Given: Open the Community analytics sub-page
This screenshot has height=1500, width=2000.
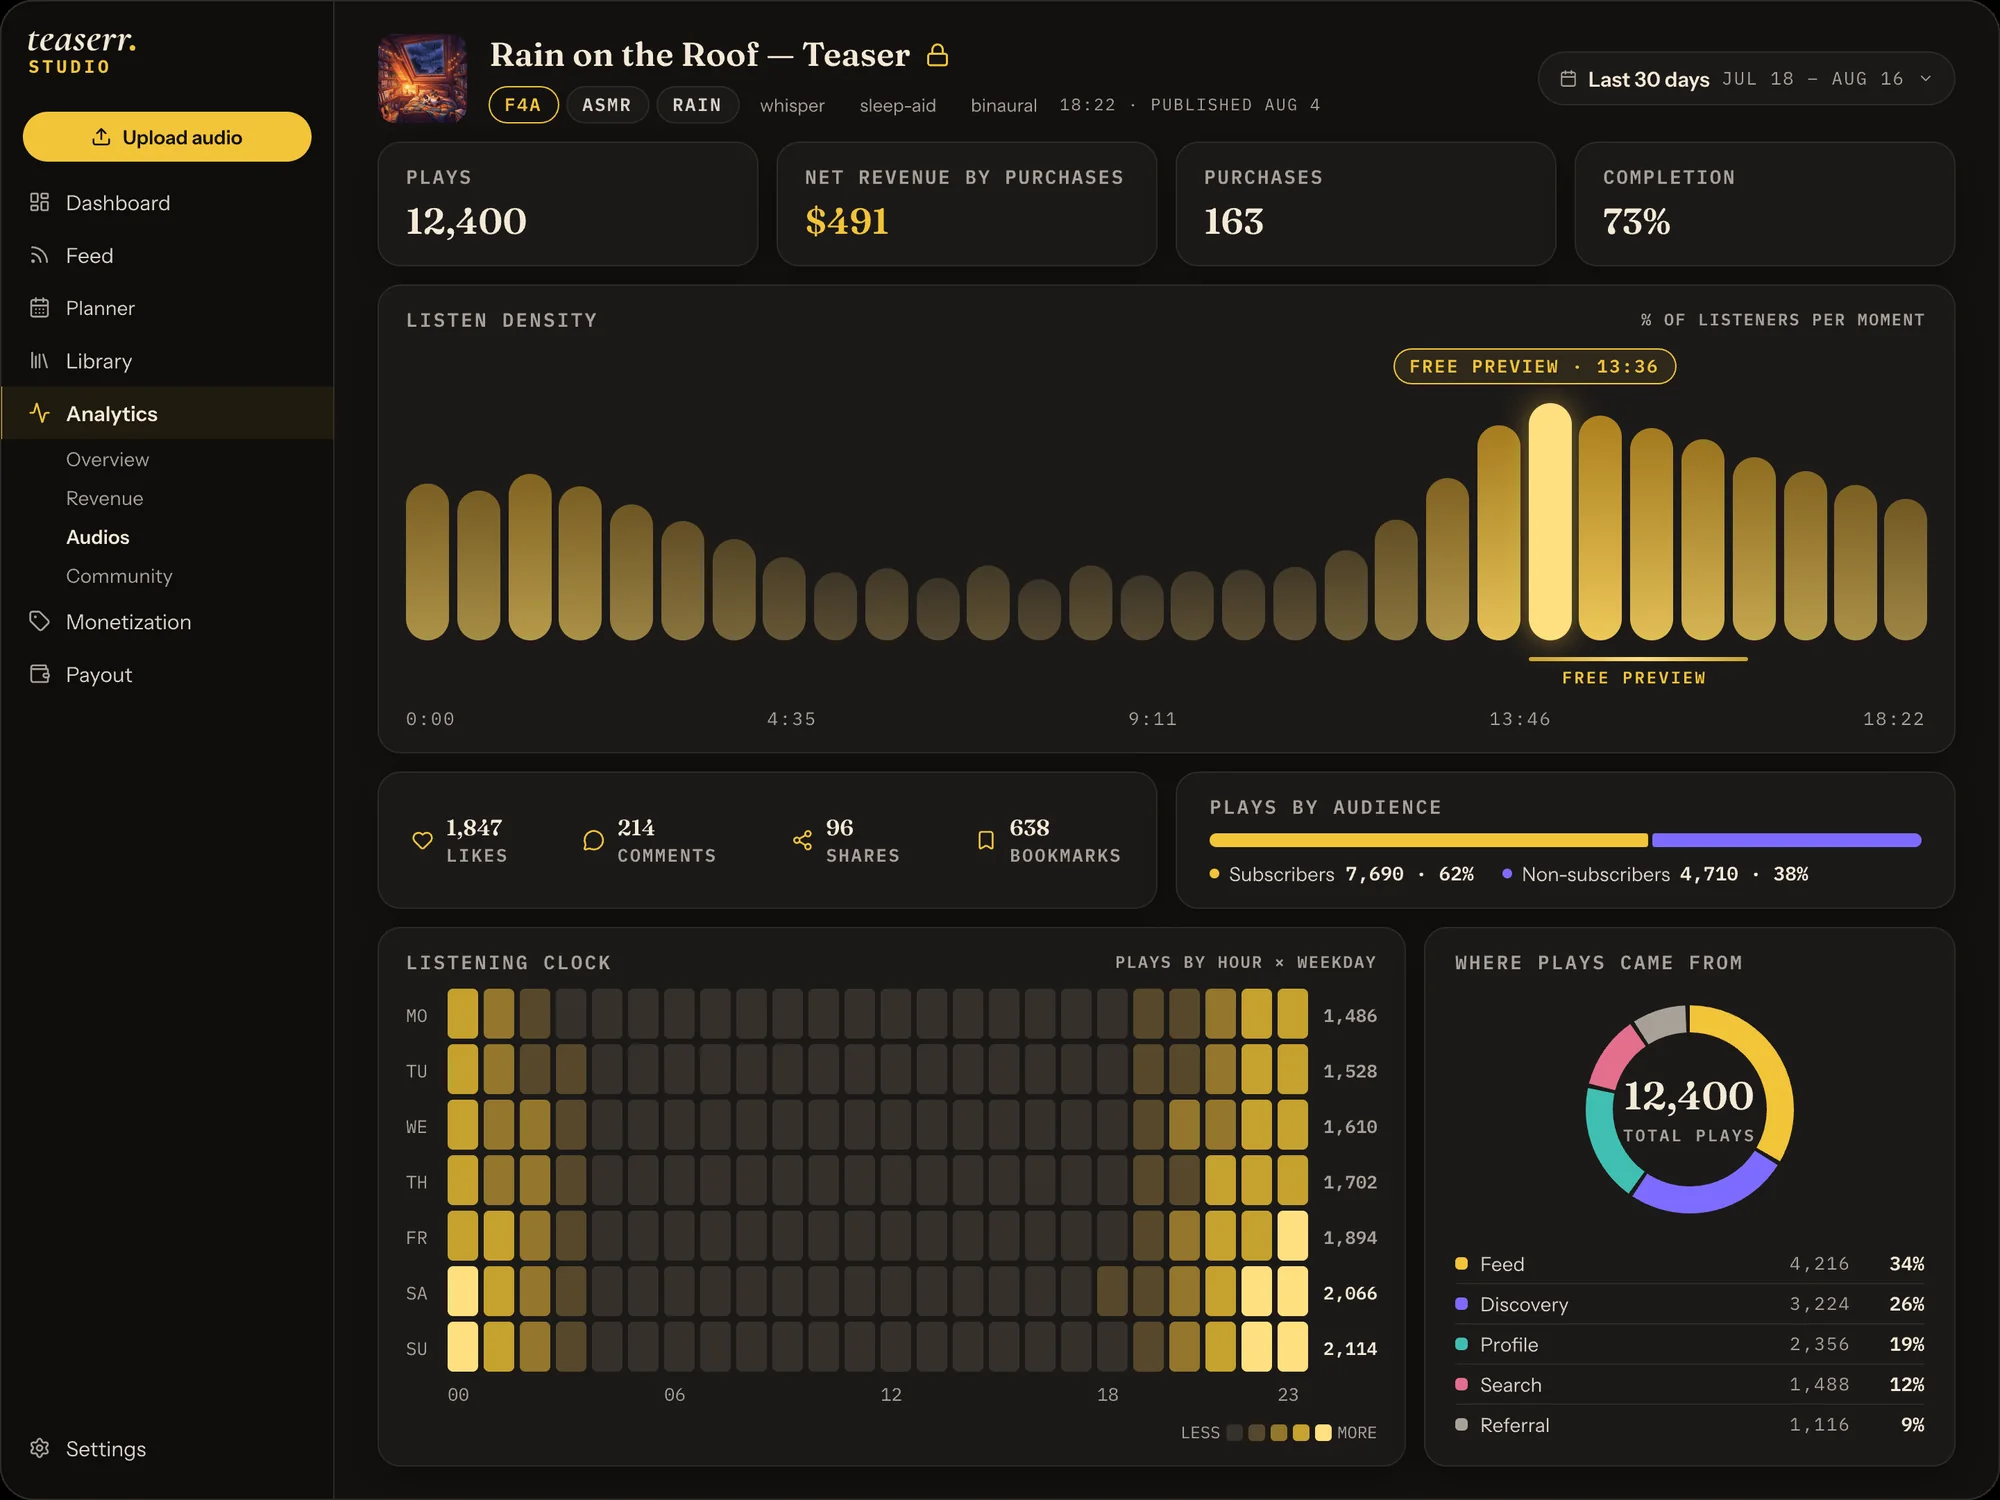Looking at the screenshot, I should (119, 576).
